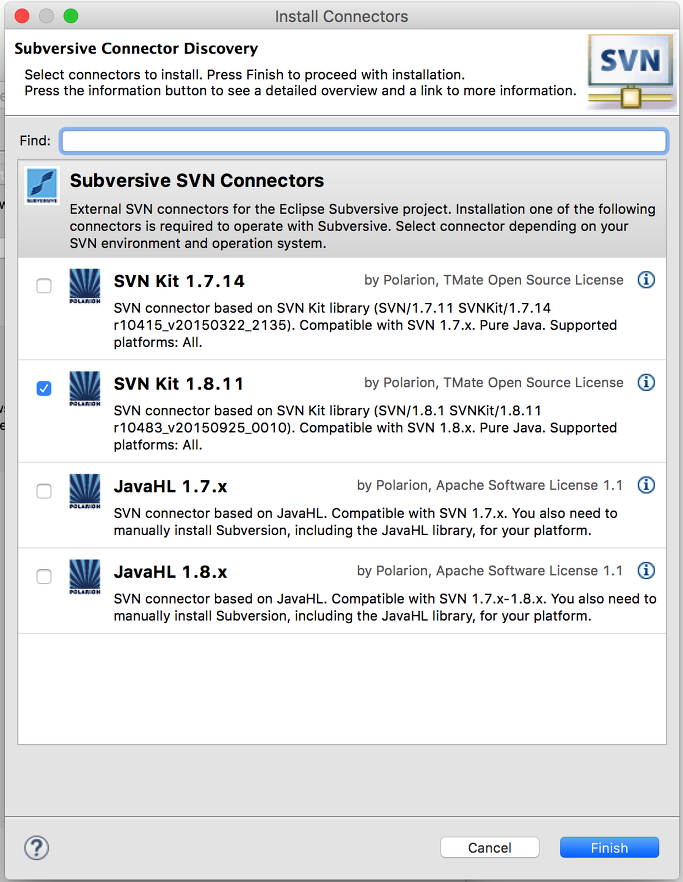
Task: Check the SVN Kit 1.7.14 checkbox
Action: [44, 286]
